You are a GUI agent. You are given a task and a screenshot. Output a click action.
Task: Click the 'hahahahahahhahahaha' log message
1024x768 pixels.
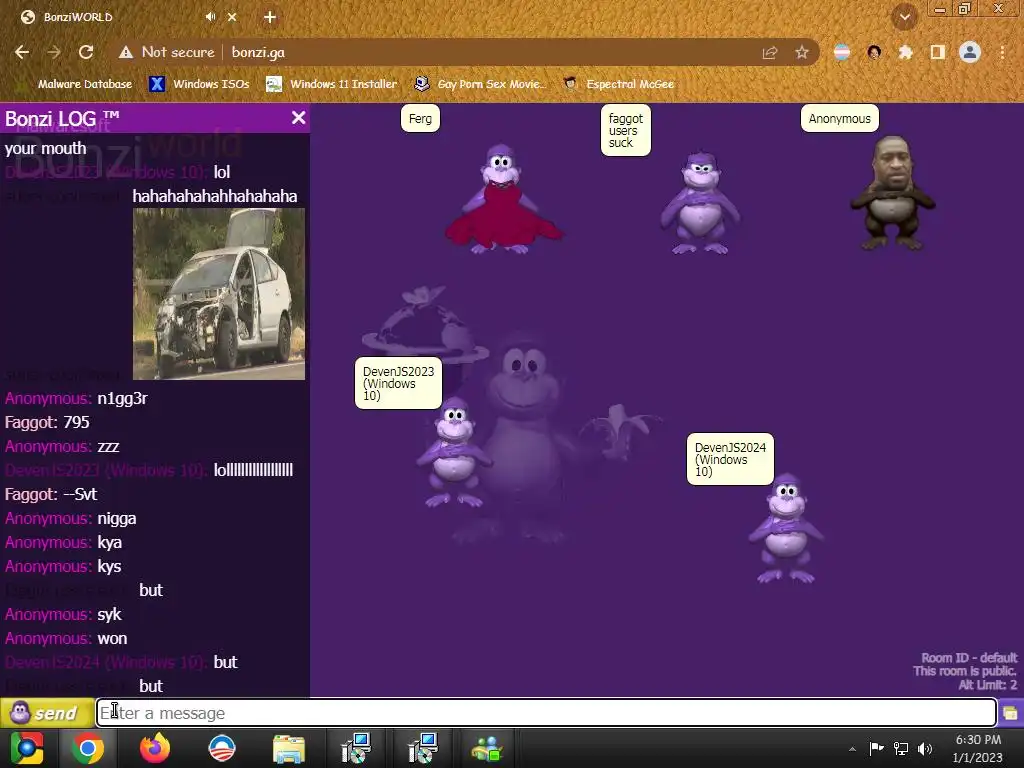coord(215,196)
